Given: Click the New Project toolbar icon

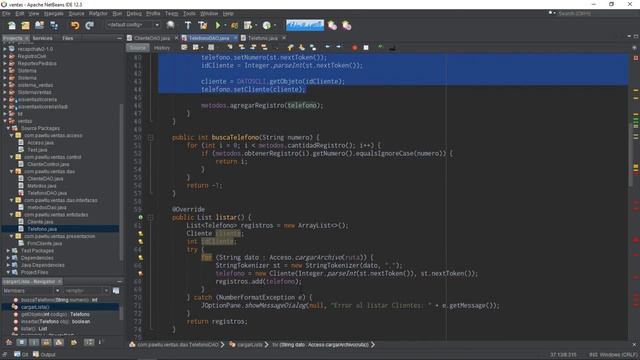Looking at the screenshot, I should point(25,25).
